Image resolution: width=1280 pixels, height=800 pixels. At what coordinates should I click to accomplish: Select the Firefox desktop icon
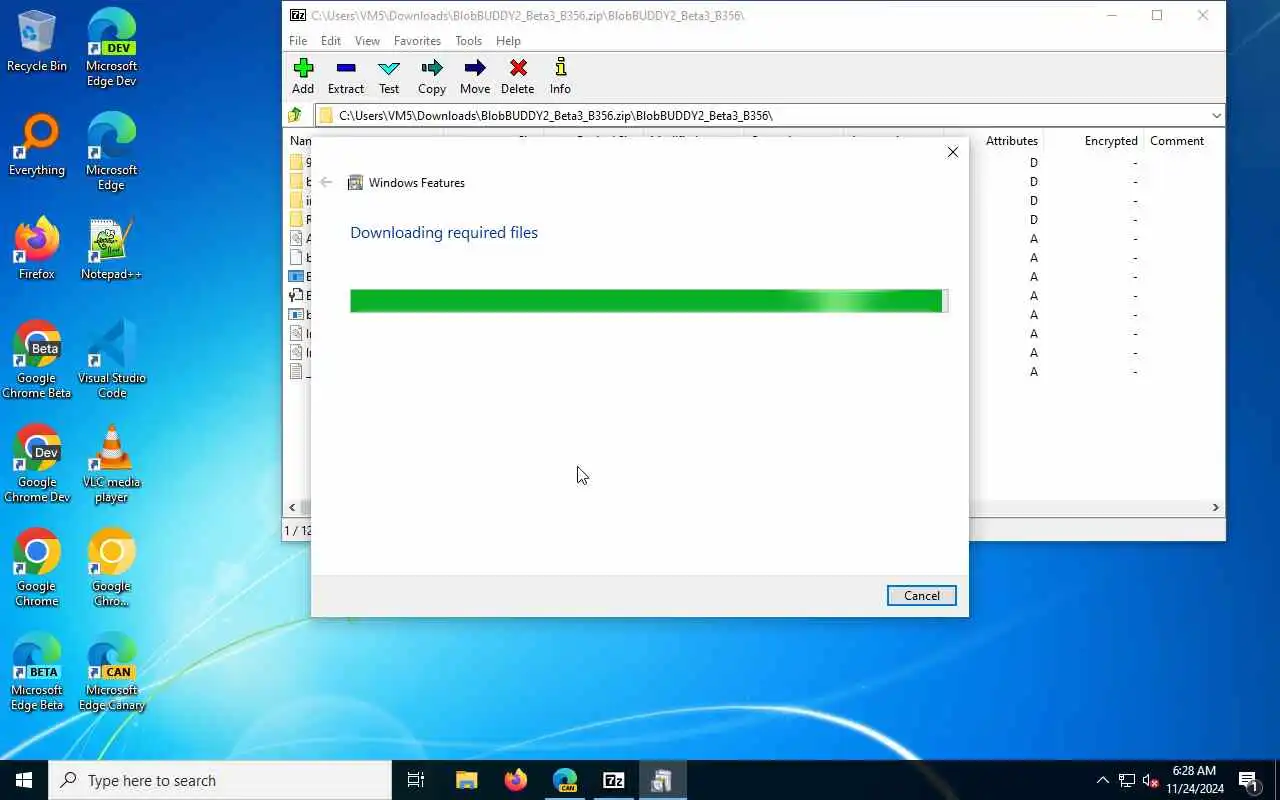[37, 249]
